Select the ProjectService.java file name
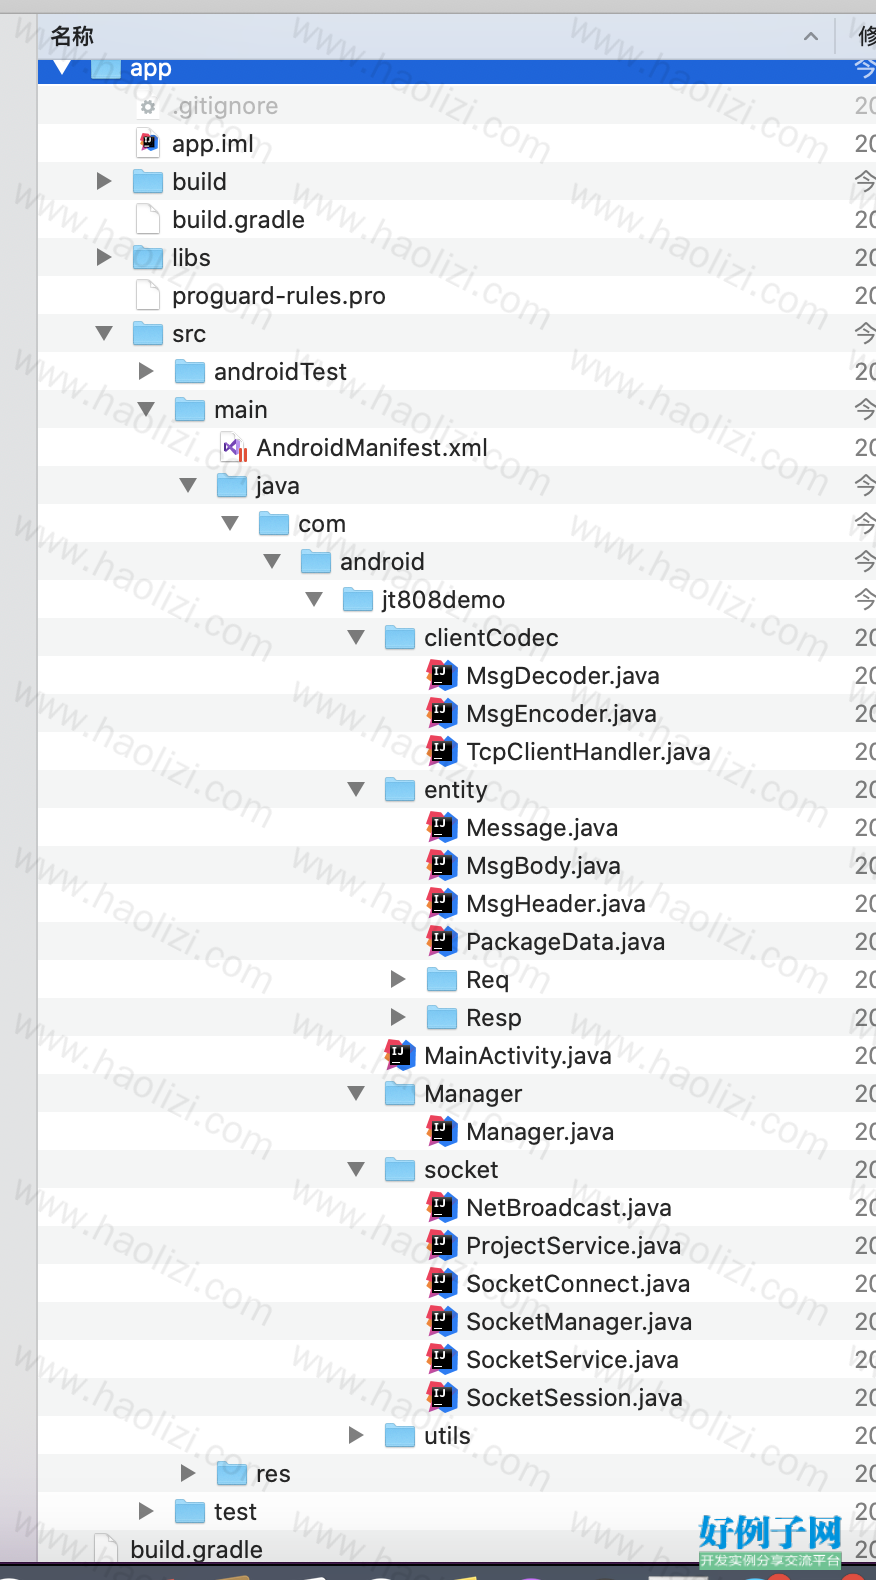Image resolution: width=876 pixels, height=1580 pixels. pyautogui.click(x=574, y=1246)
